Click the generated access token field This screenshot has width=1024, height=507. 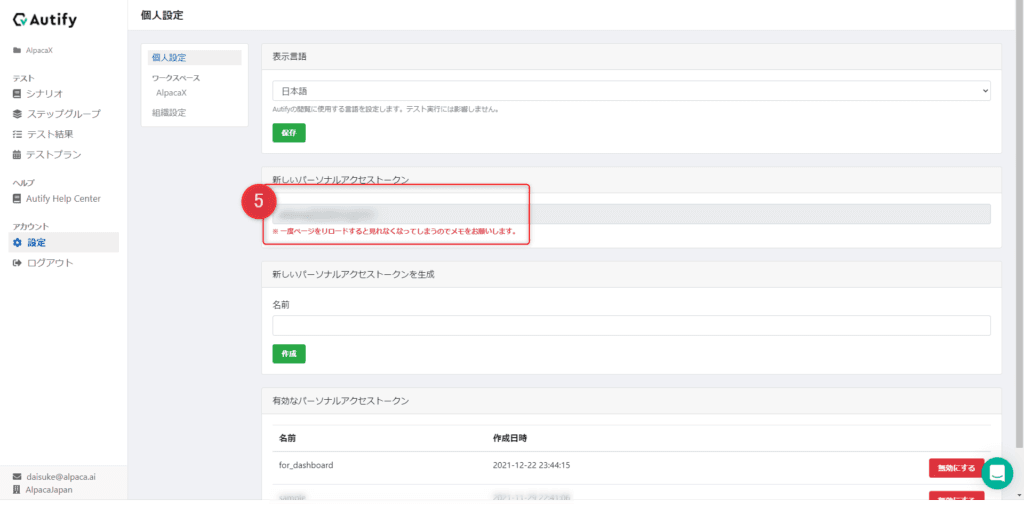point(631,214)
